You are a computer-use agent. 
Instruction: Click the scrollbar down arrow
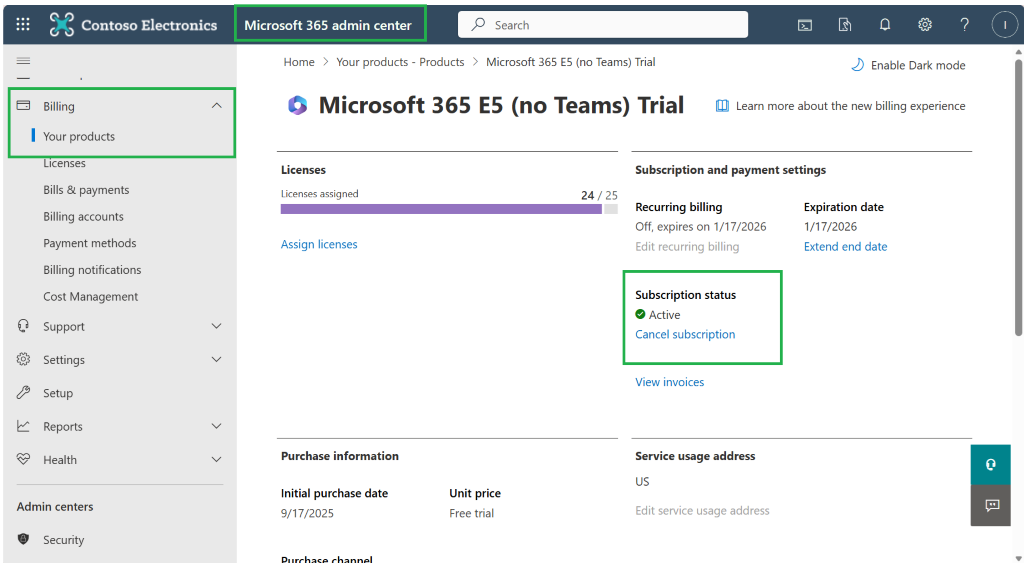pyautogui.click(x=1018, y=558)
